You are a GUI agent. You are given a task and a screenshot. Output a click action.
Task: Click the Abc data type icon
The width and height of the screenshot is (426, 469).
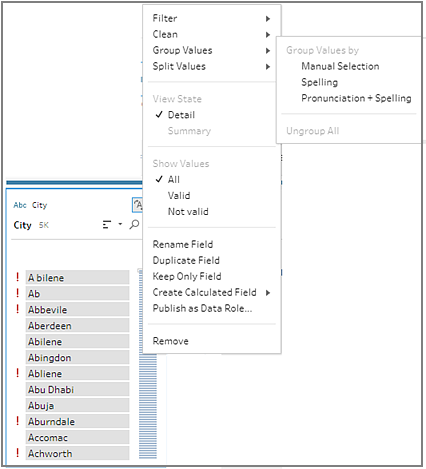pos(20,205)
